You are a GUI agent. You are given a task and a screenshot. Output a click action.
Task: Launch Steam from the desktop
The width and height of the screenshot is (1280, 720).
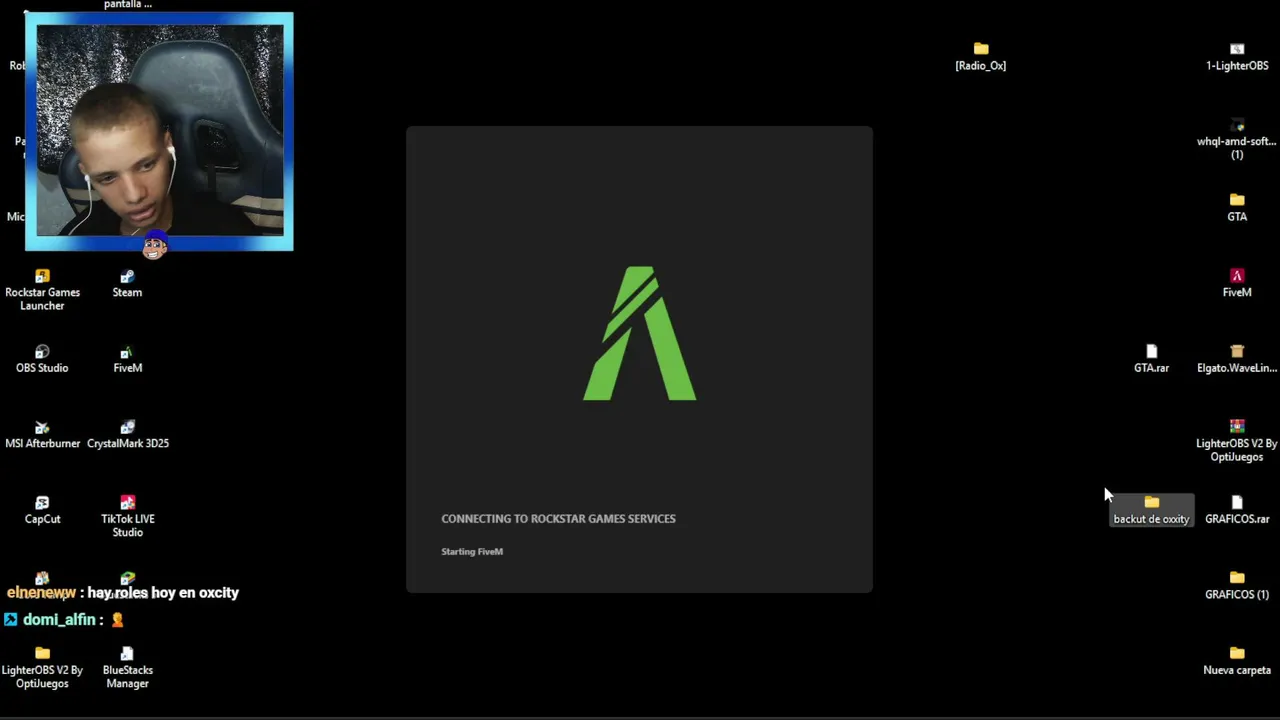tap(127, 284)
